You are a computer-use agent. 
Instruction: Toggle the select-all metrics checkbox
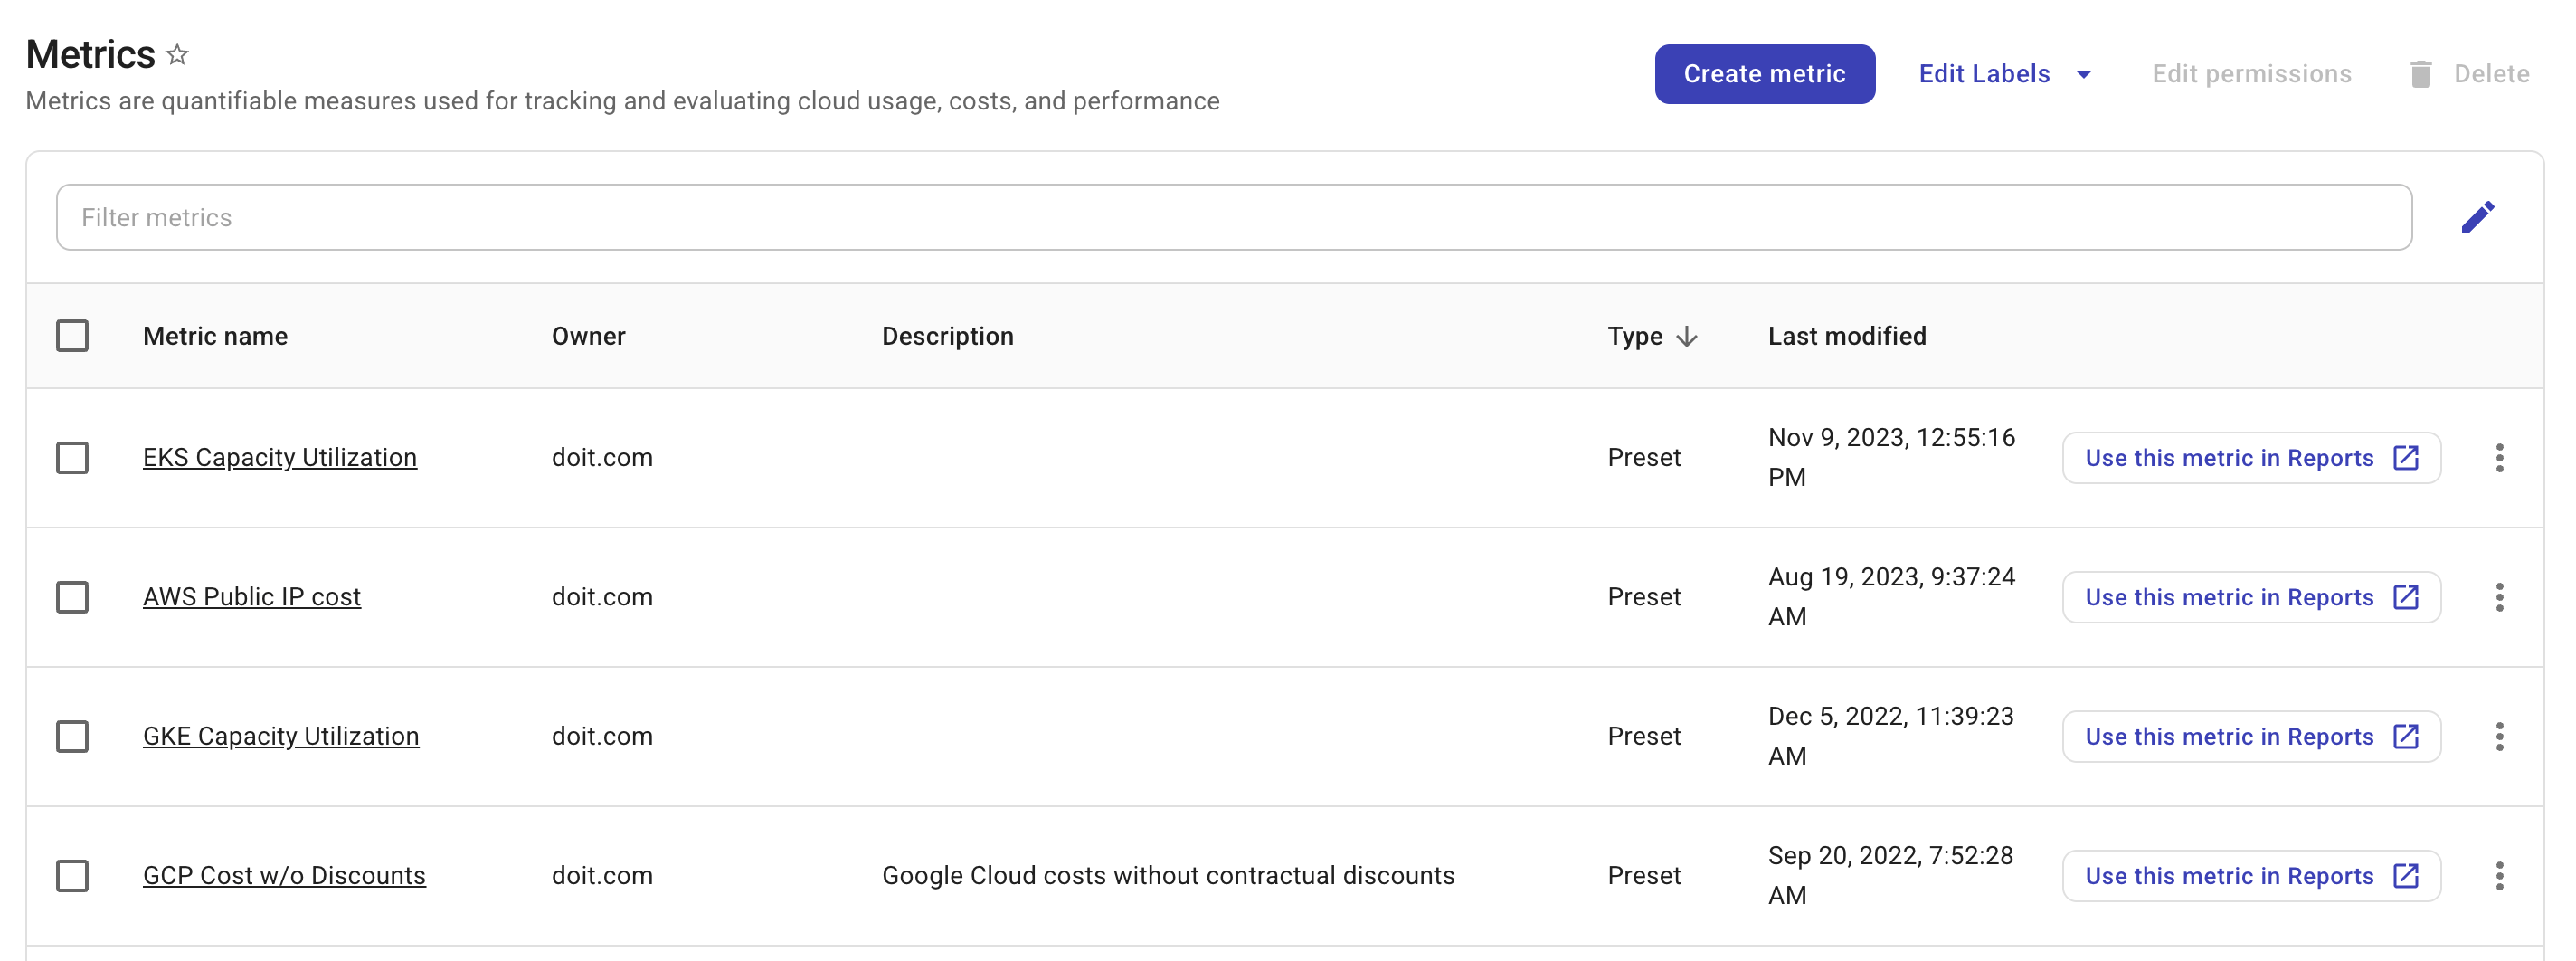tap(72, 336)
